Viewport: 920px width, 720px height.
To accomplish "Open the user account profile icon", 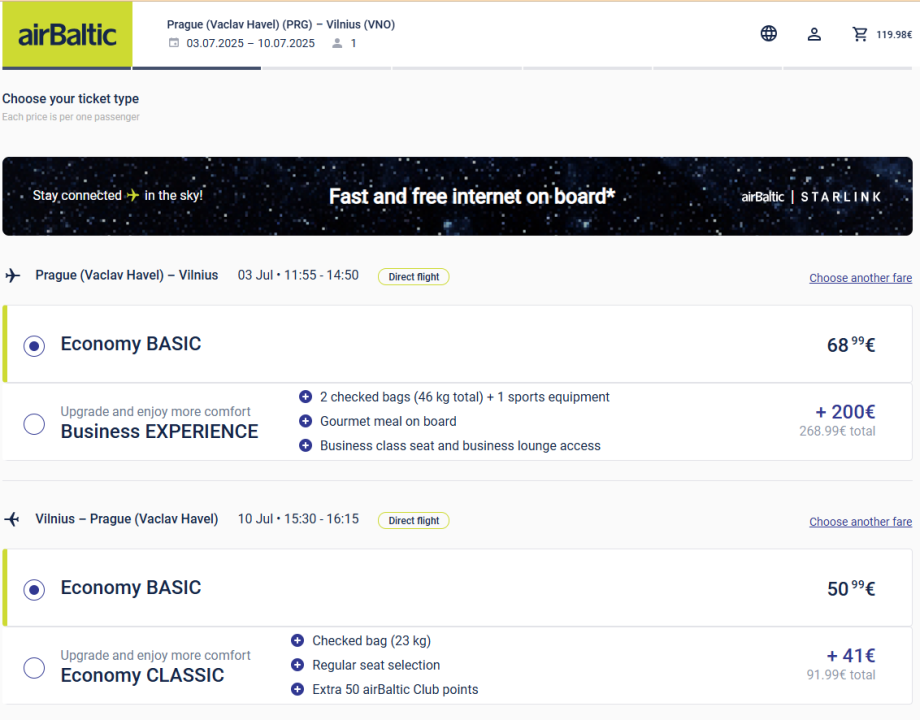I will [x=814, y=34].
